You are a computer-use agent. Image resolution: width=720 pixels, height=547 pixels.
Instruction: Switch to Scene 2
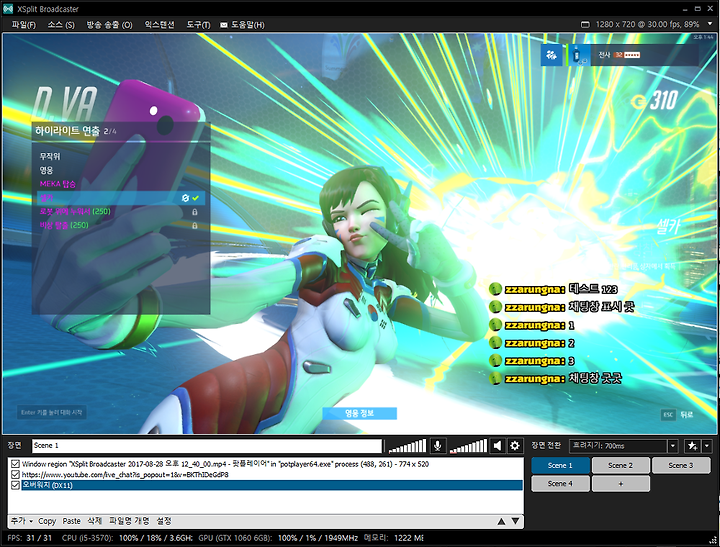click(x=620, y=465)
